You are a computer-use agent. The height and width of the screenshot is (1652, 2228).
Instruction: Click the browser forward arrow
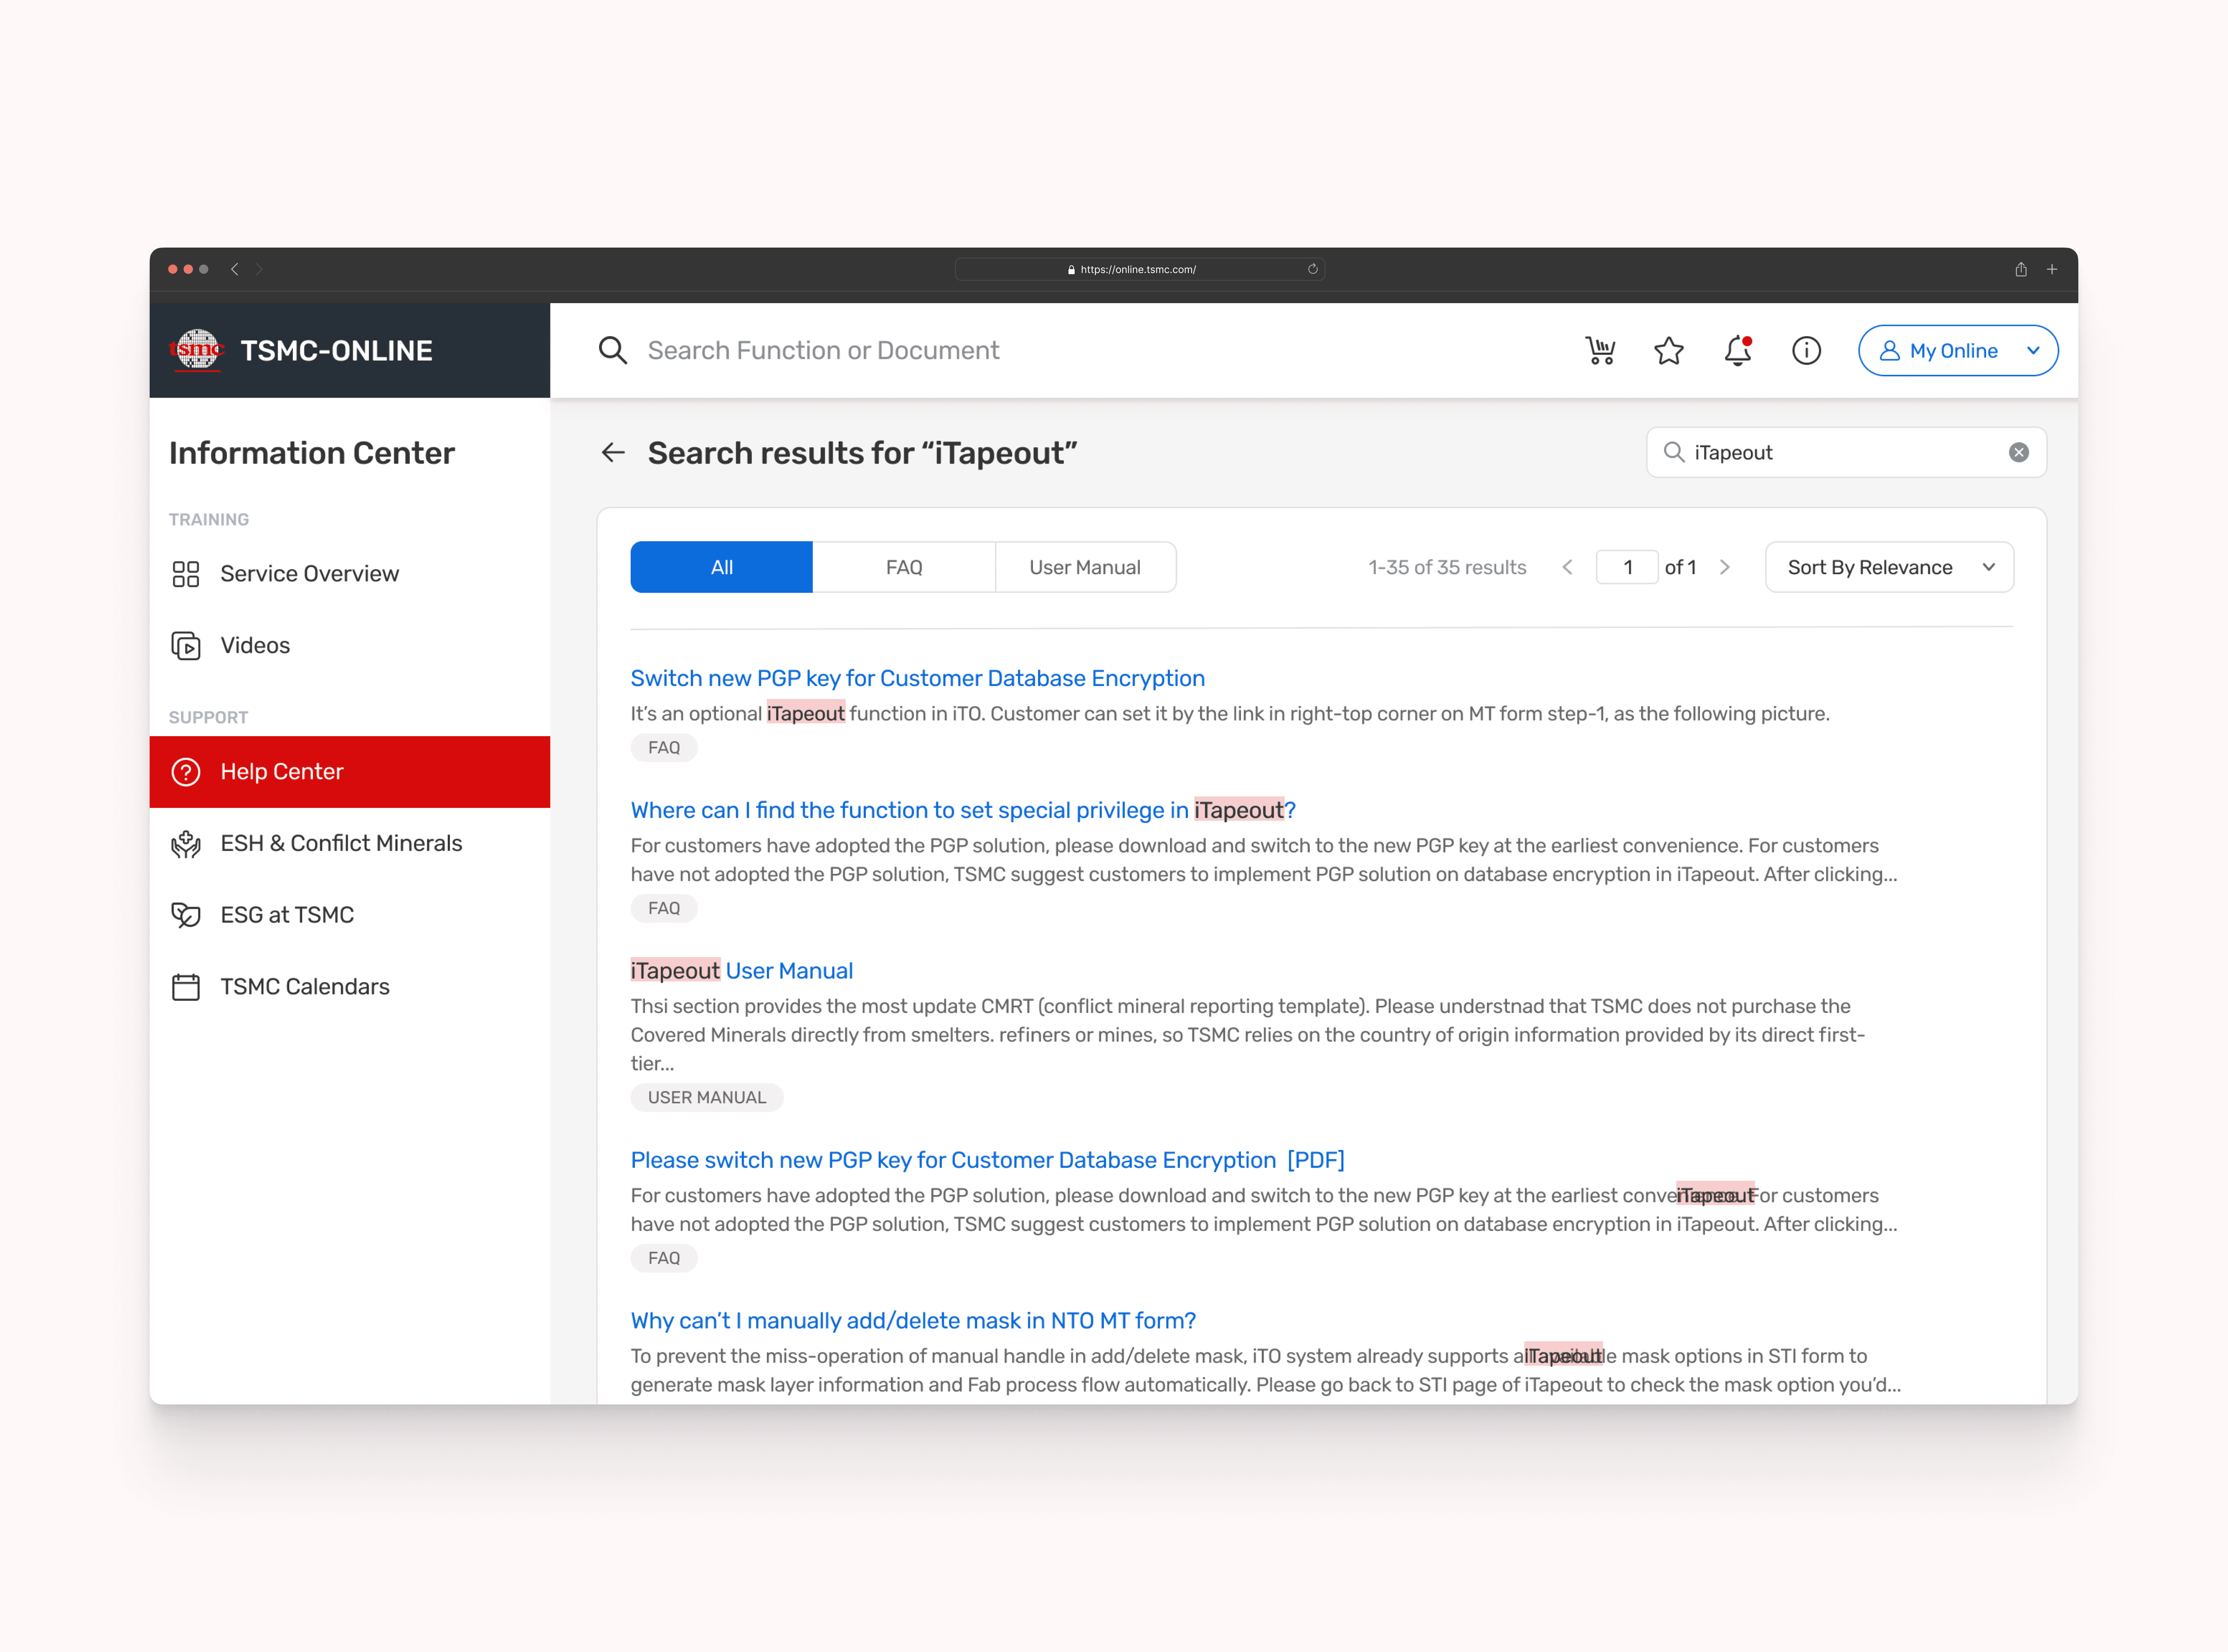259,269
